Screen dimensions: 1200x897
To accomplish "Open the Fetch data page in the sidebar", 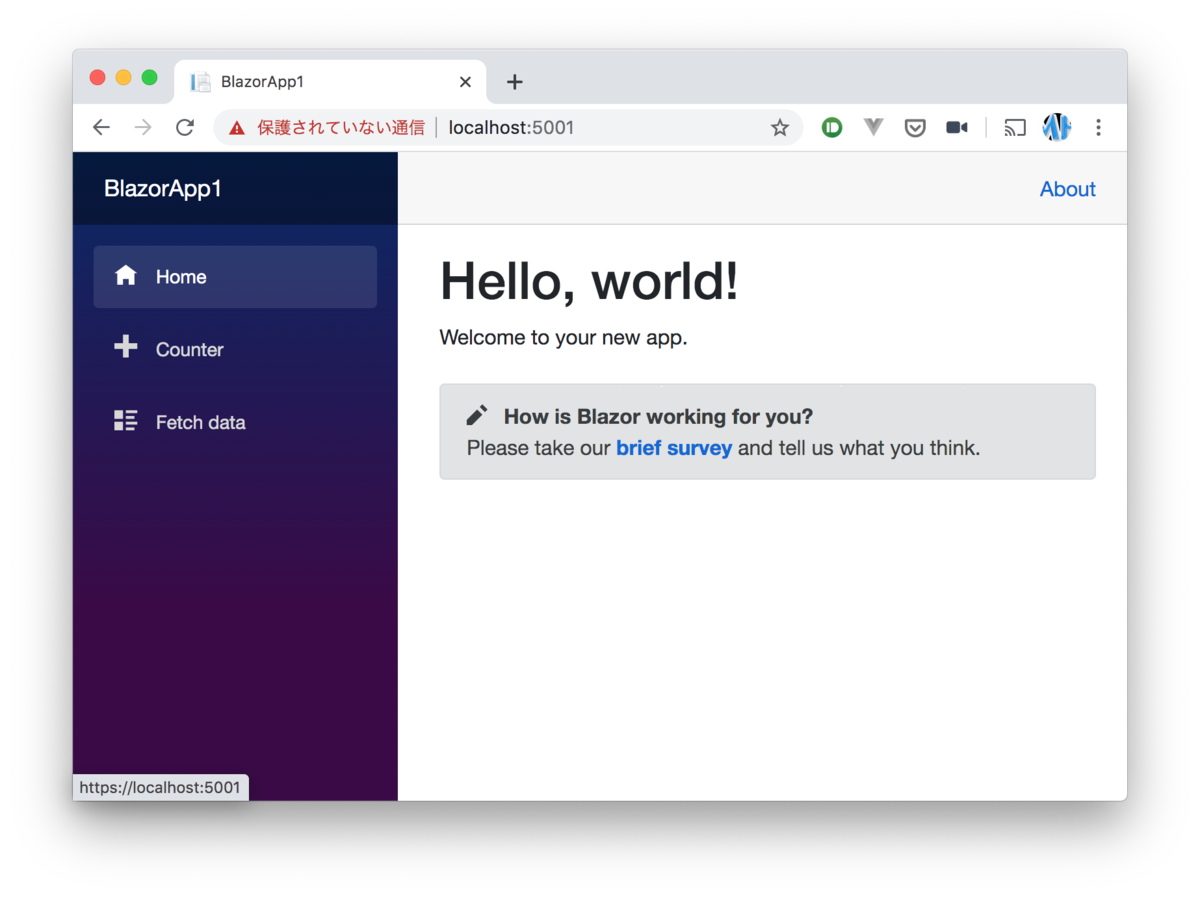I will pos(235,422).
